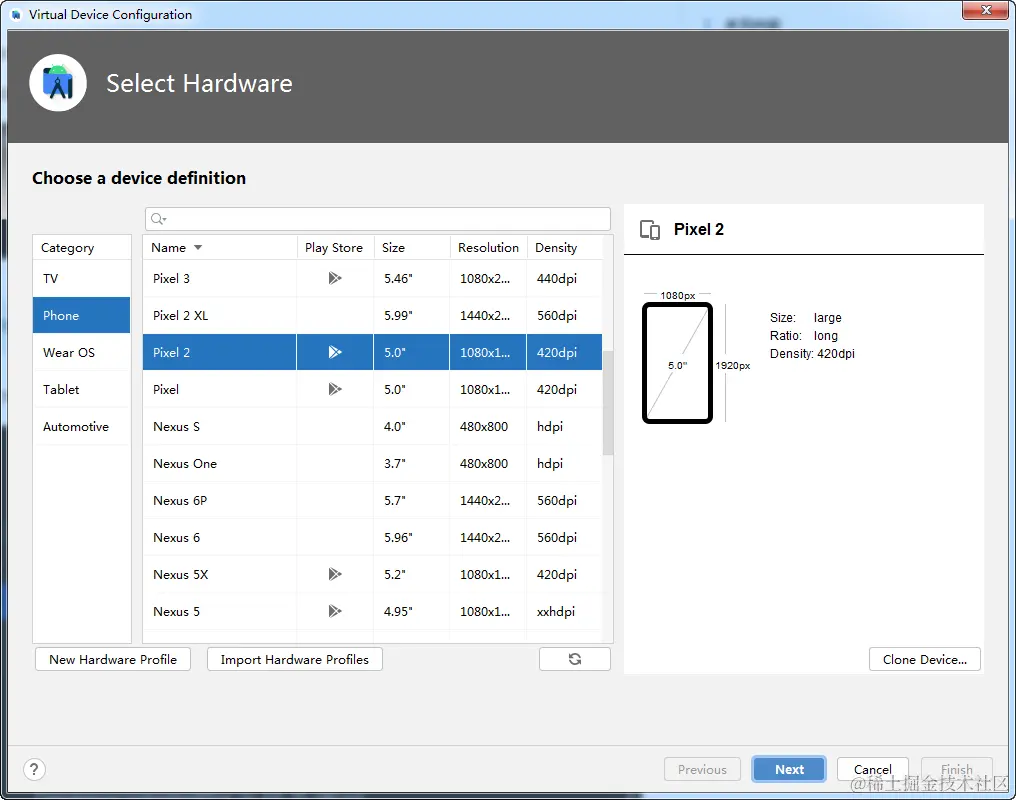Click the 4.95" size cell
Screen dimensions: 1016x800
[411, 611]
